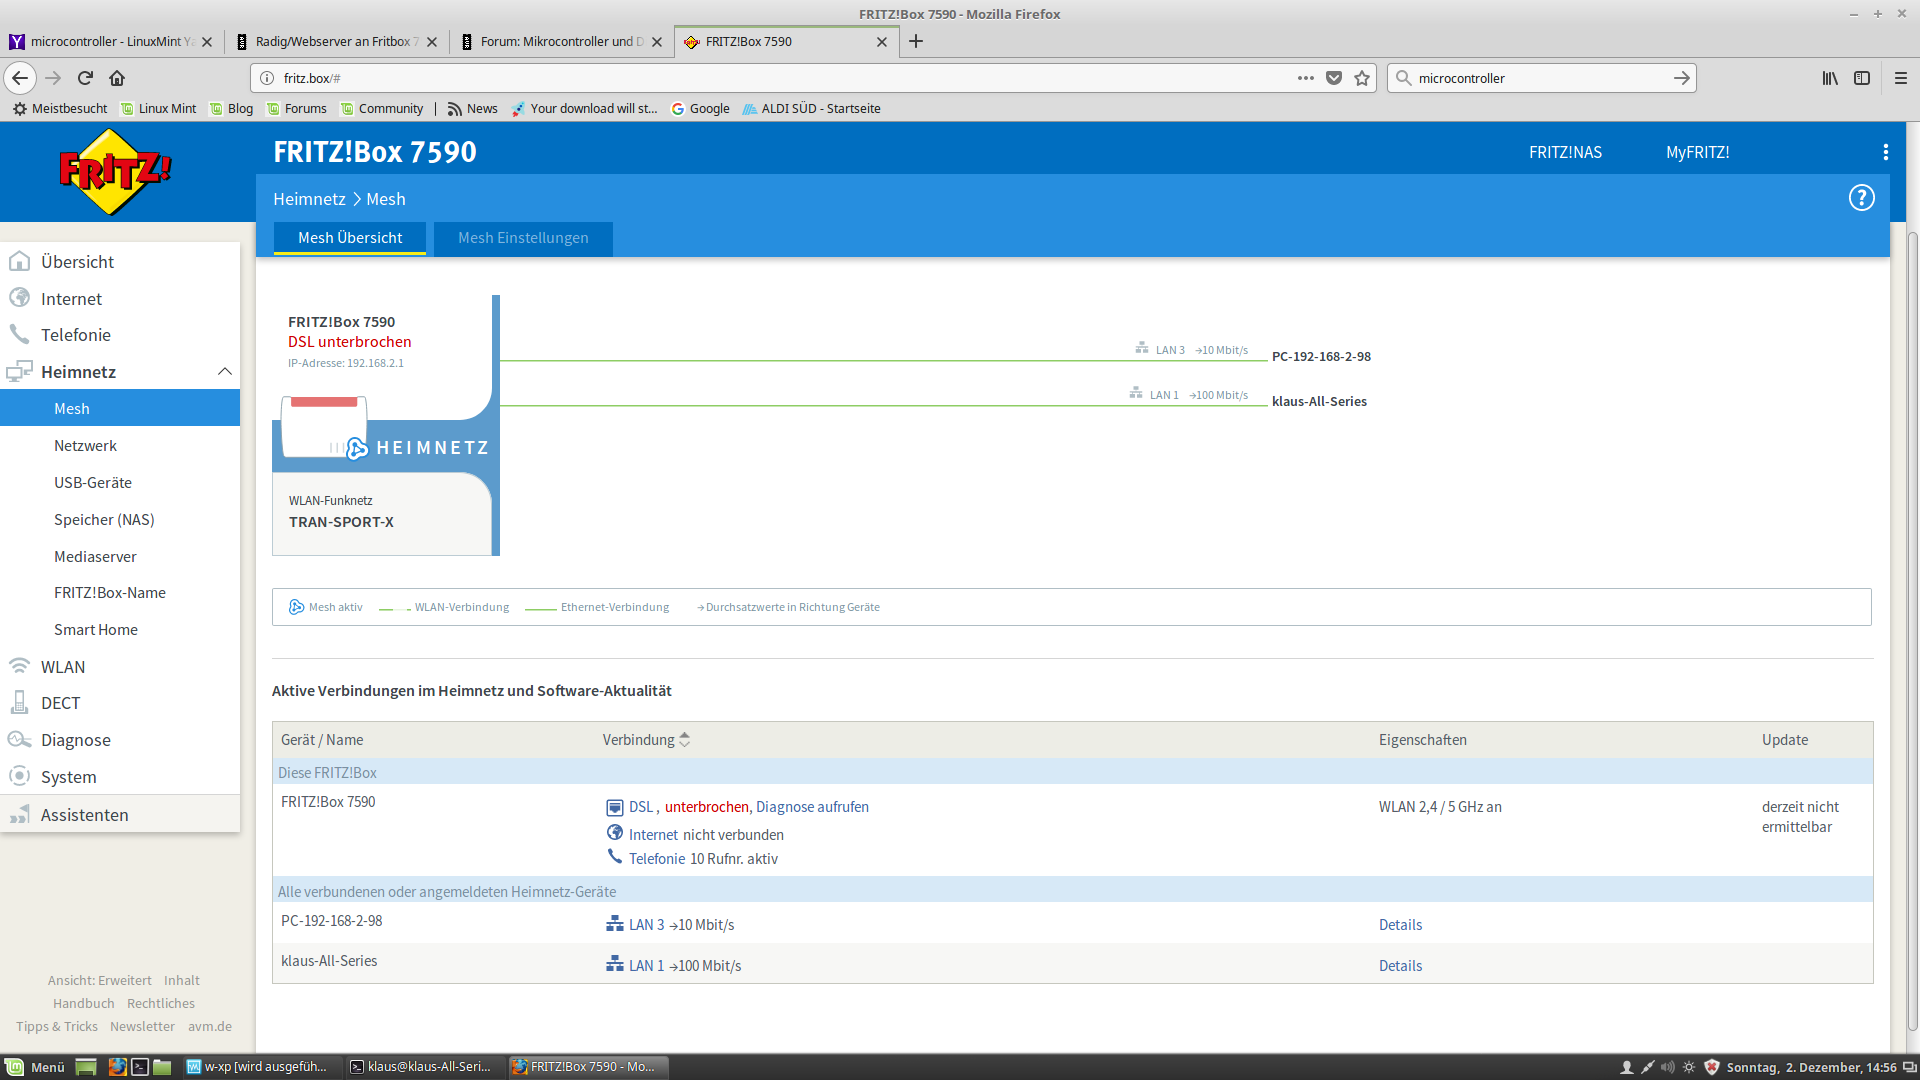Open MyFRITZ! link in header
The height and width of the screenshot is (1080, 1920).
(1697, 152)
